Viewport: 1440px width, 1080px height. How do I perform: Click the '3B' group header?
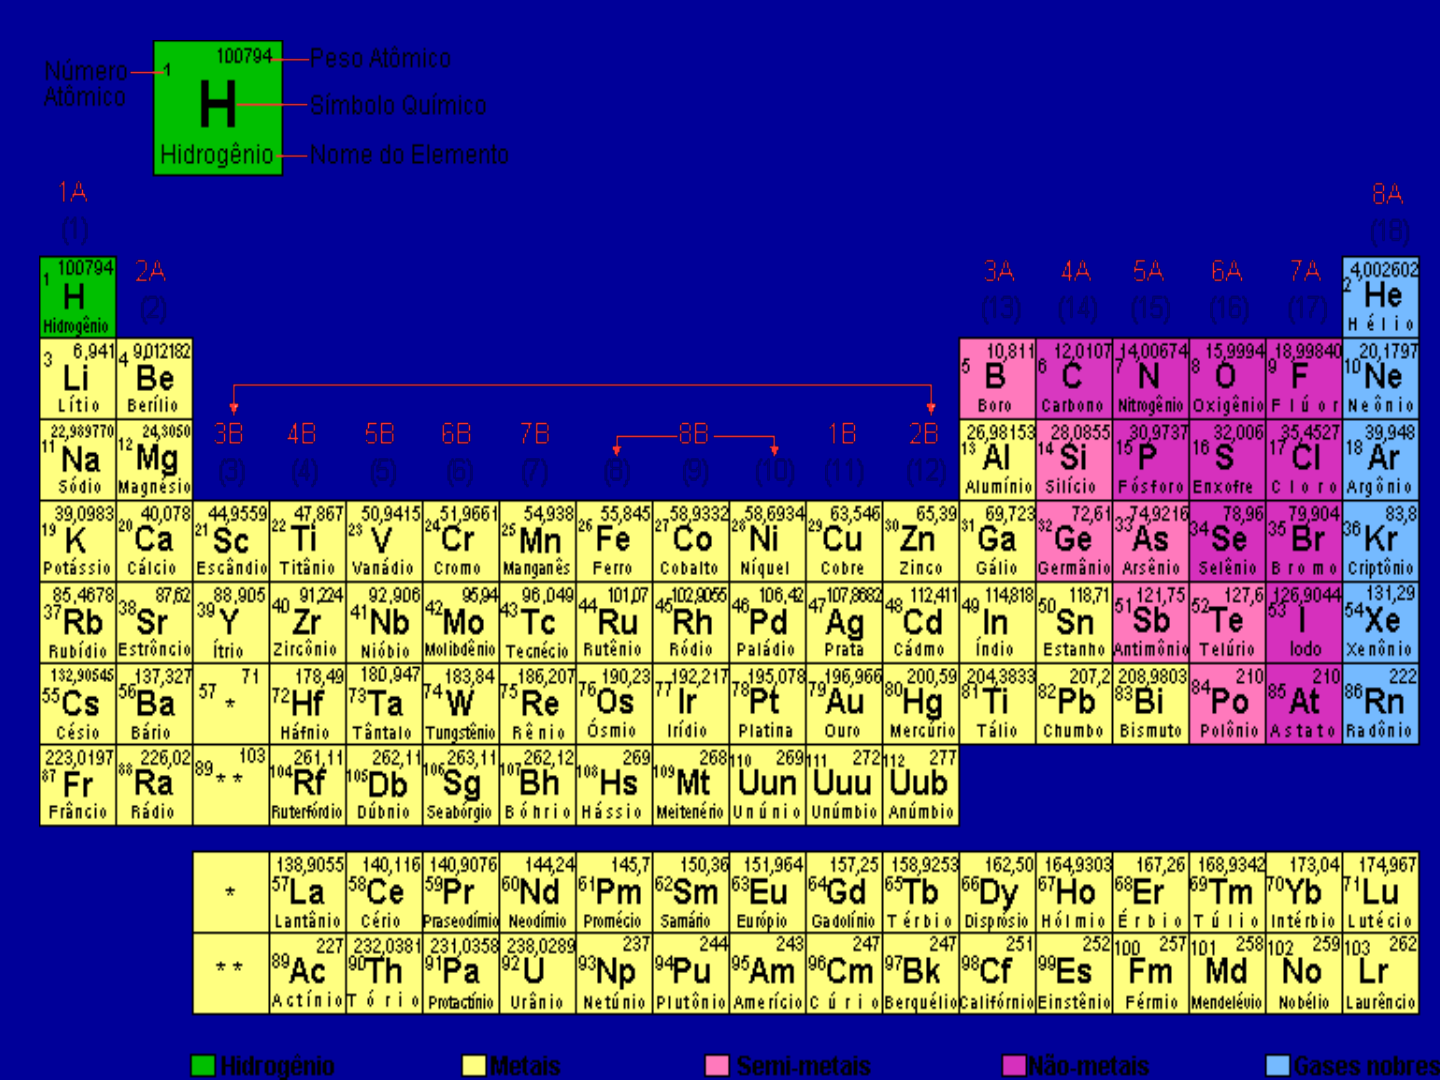[229, 434]
